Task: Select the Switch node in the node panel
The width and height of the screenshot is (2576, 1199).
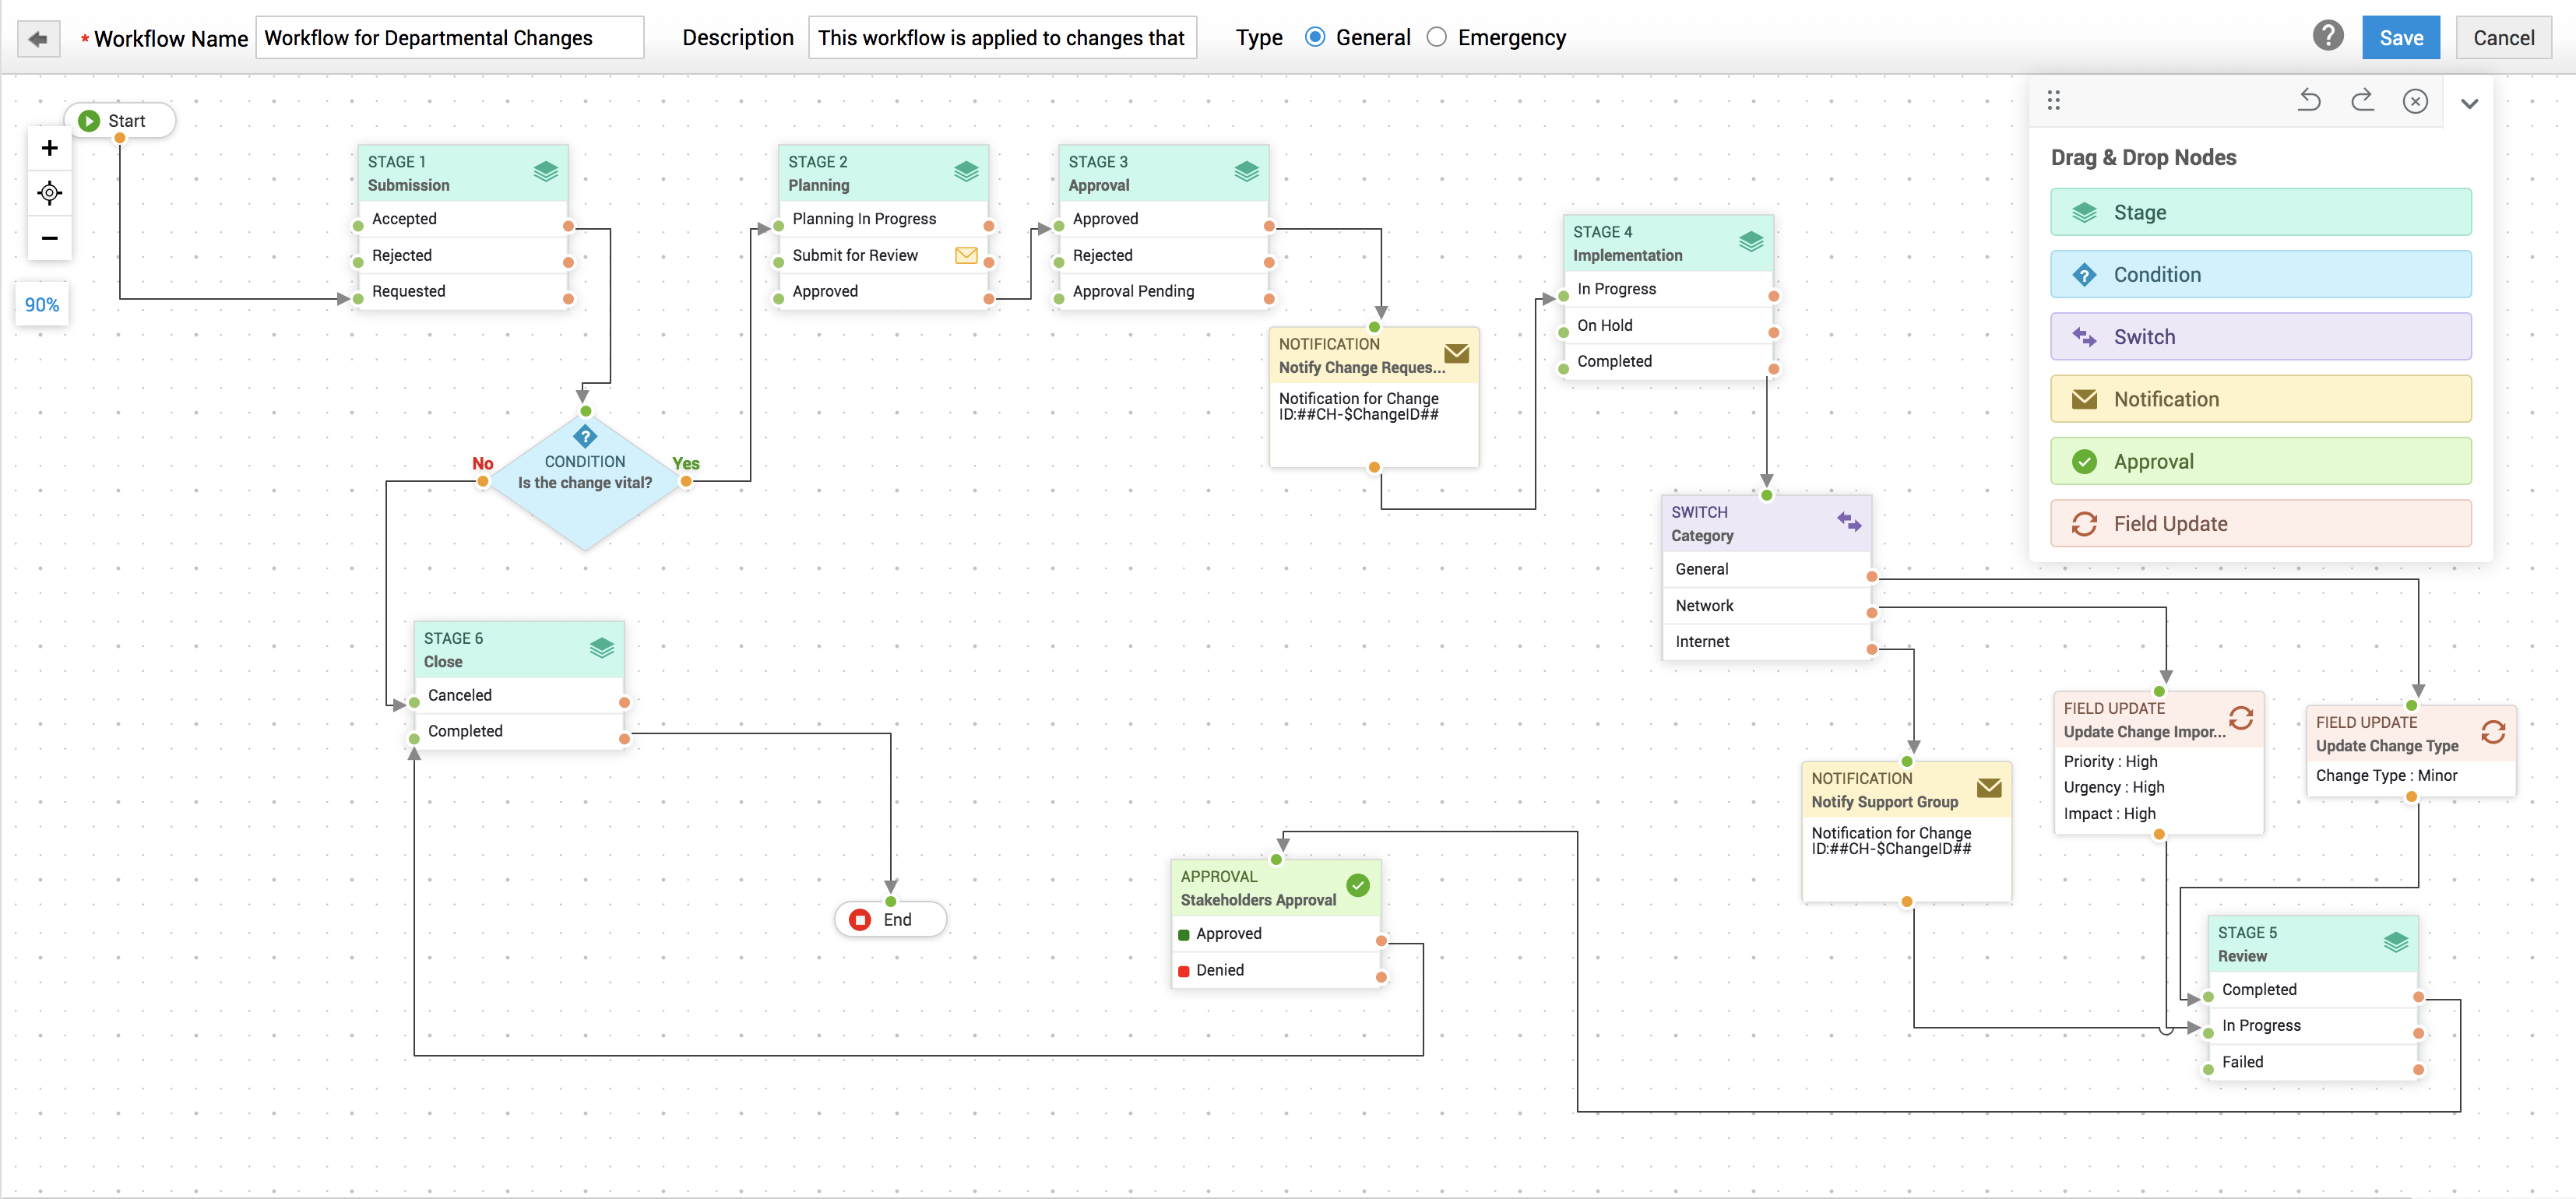Action: [x=2261, y=336]
